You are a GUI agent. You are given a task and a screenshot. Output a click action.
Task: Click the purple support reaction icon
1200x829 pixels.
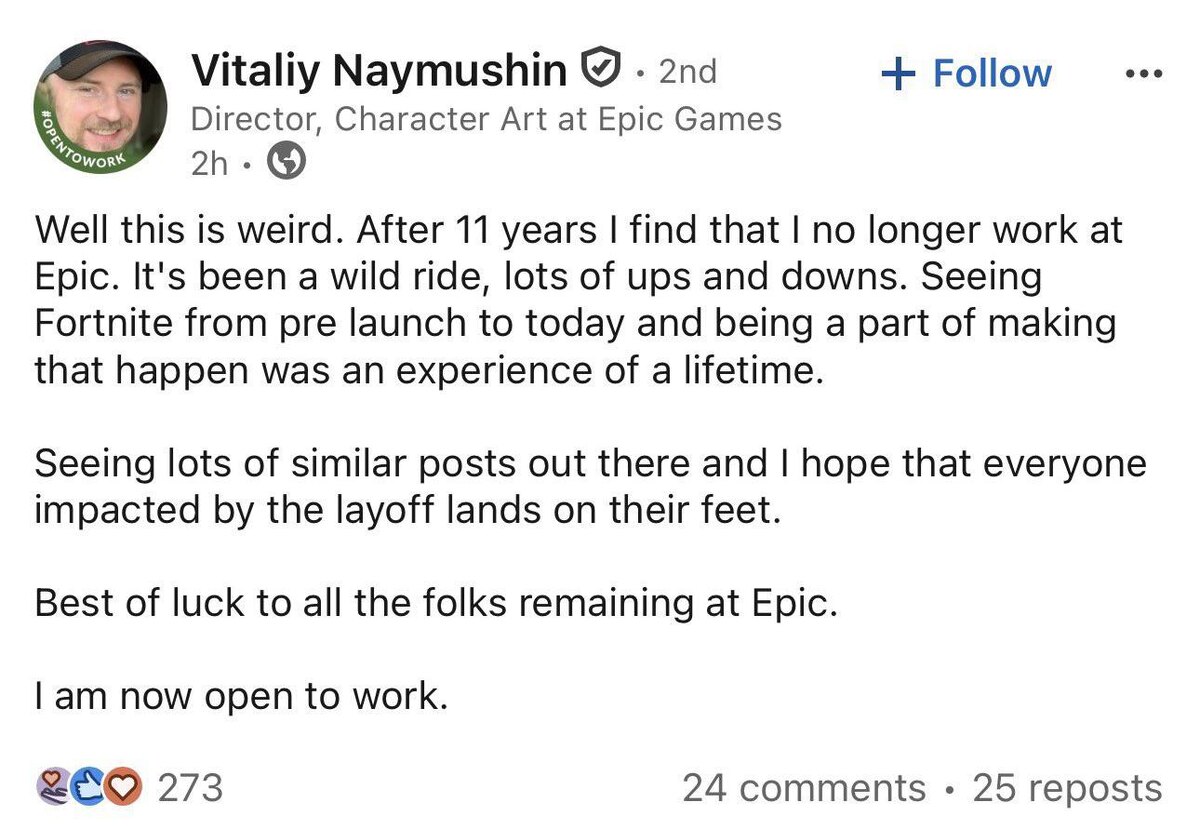pyautogui.click(x=51, y=788)
